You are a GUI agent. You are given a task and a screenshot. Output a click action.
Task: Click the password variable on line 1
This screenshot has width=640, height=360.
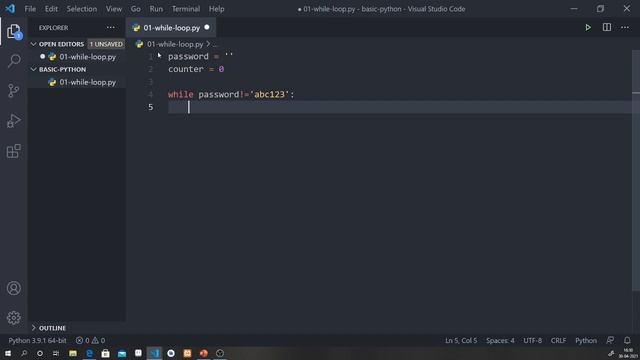click(188, 56)
